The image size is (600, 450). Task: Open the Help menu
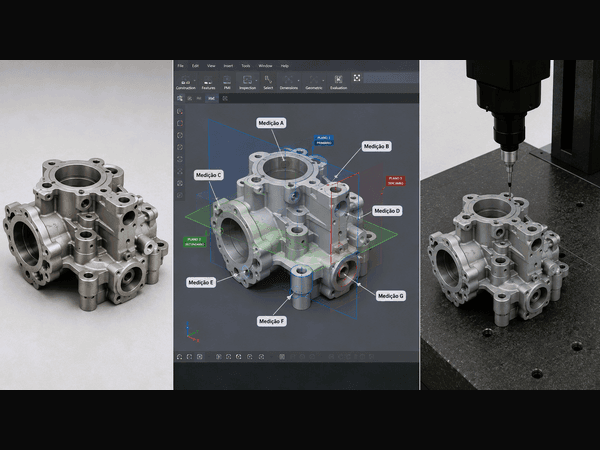285,66
